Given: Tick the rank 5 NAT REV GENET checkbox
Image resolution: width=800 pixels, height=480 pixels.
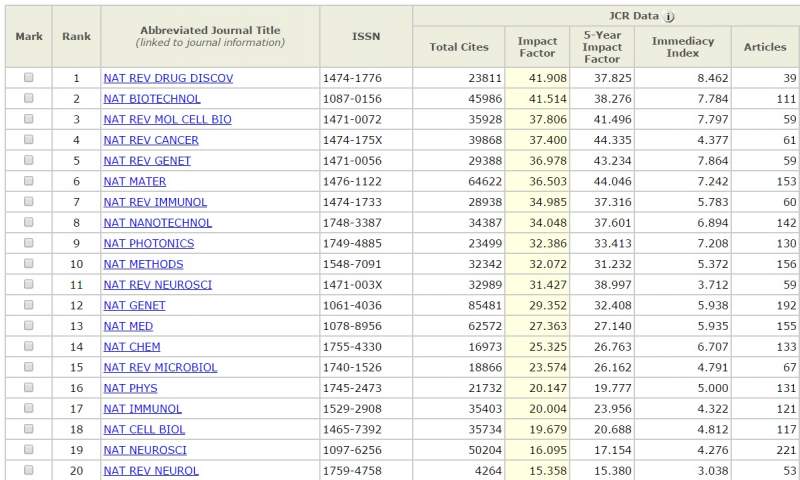Looking at the screenshot, I should coord(29,160).
